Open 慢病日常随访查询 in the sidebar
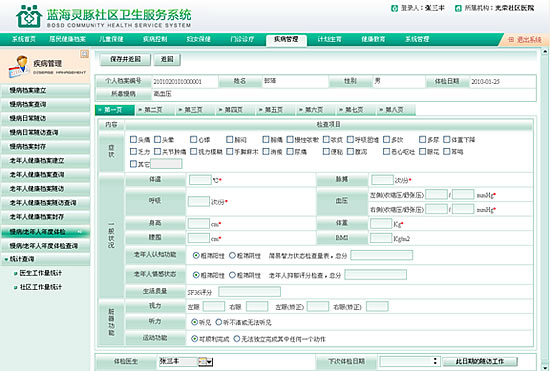 pos(45,133)
